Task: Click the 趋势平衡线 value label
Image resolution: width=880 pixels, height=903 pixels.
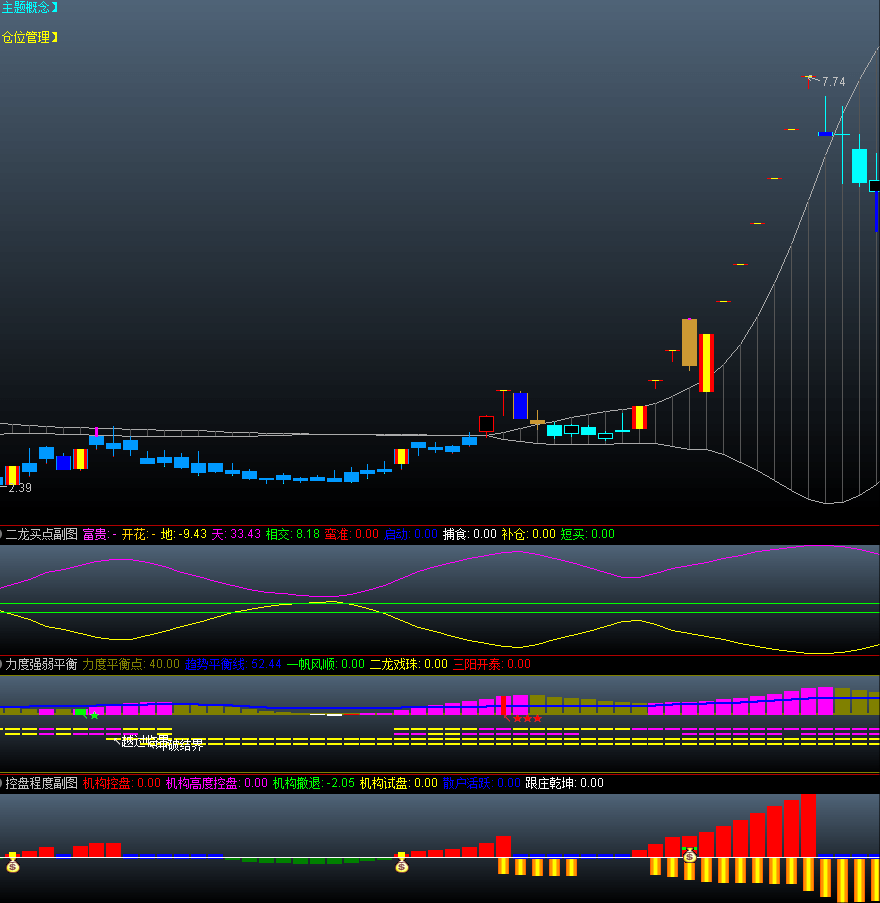Action: (x=233, y=664)
